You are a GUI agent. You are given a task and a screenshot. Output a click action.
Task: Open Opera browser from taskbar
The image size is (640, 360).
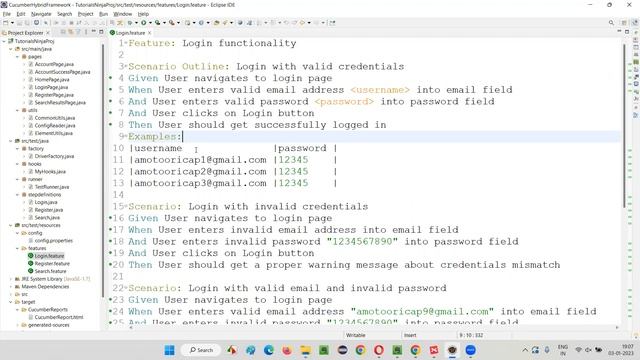coord(379,350)
